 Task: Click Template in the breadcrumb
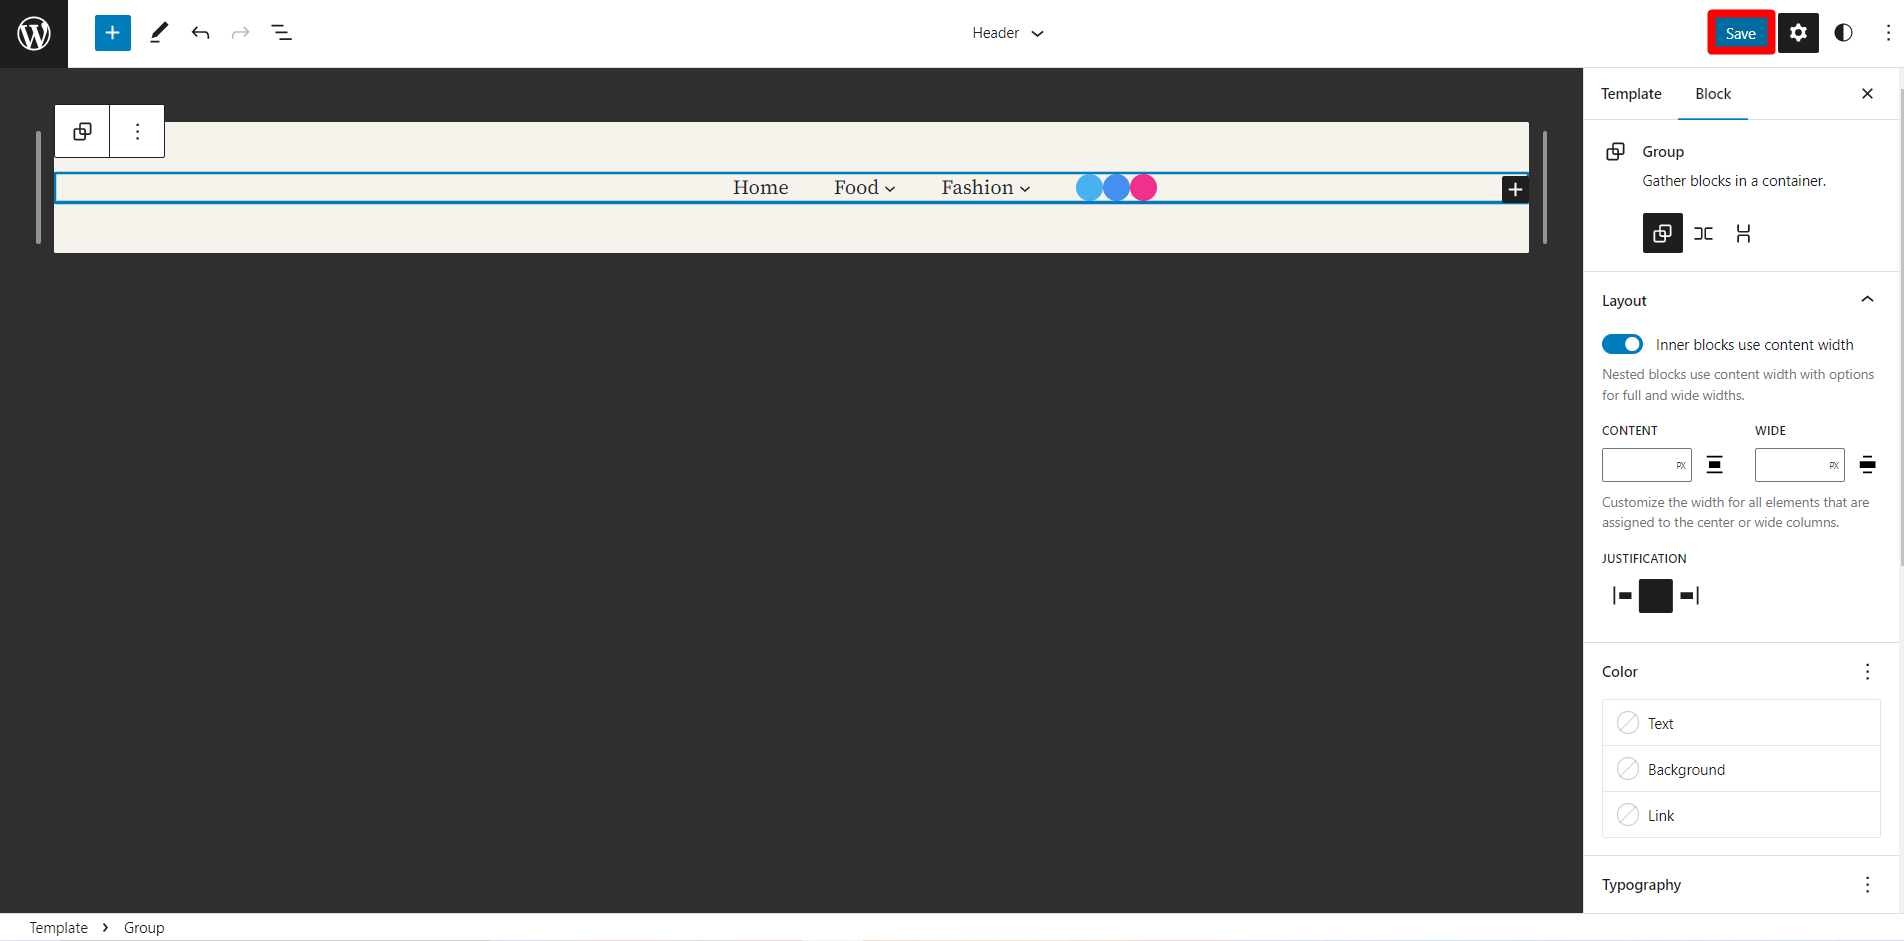click(x=59, y=928)
